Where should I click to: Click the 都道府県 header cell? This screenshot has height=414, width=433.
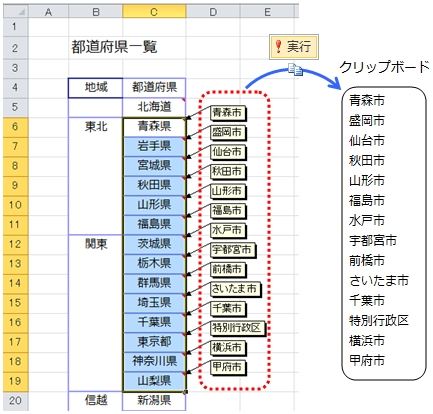(154, 88)
